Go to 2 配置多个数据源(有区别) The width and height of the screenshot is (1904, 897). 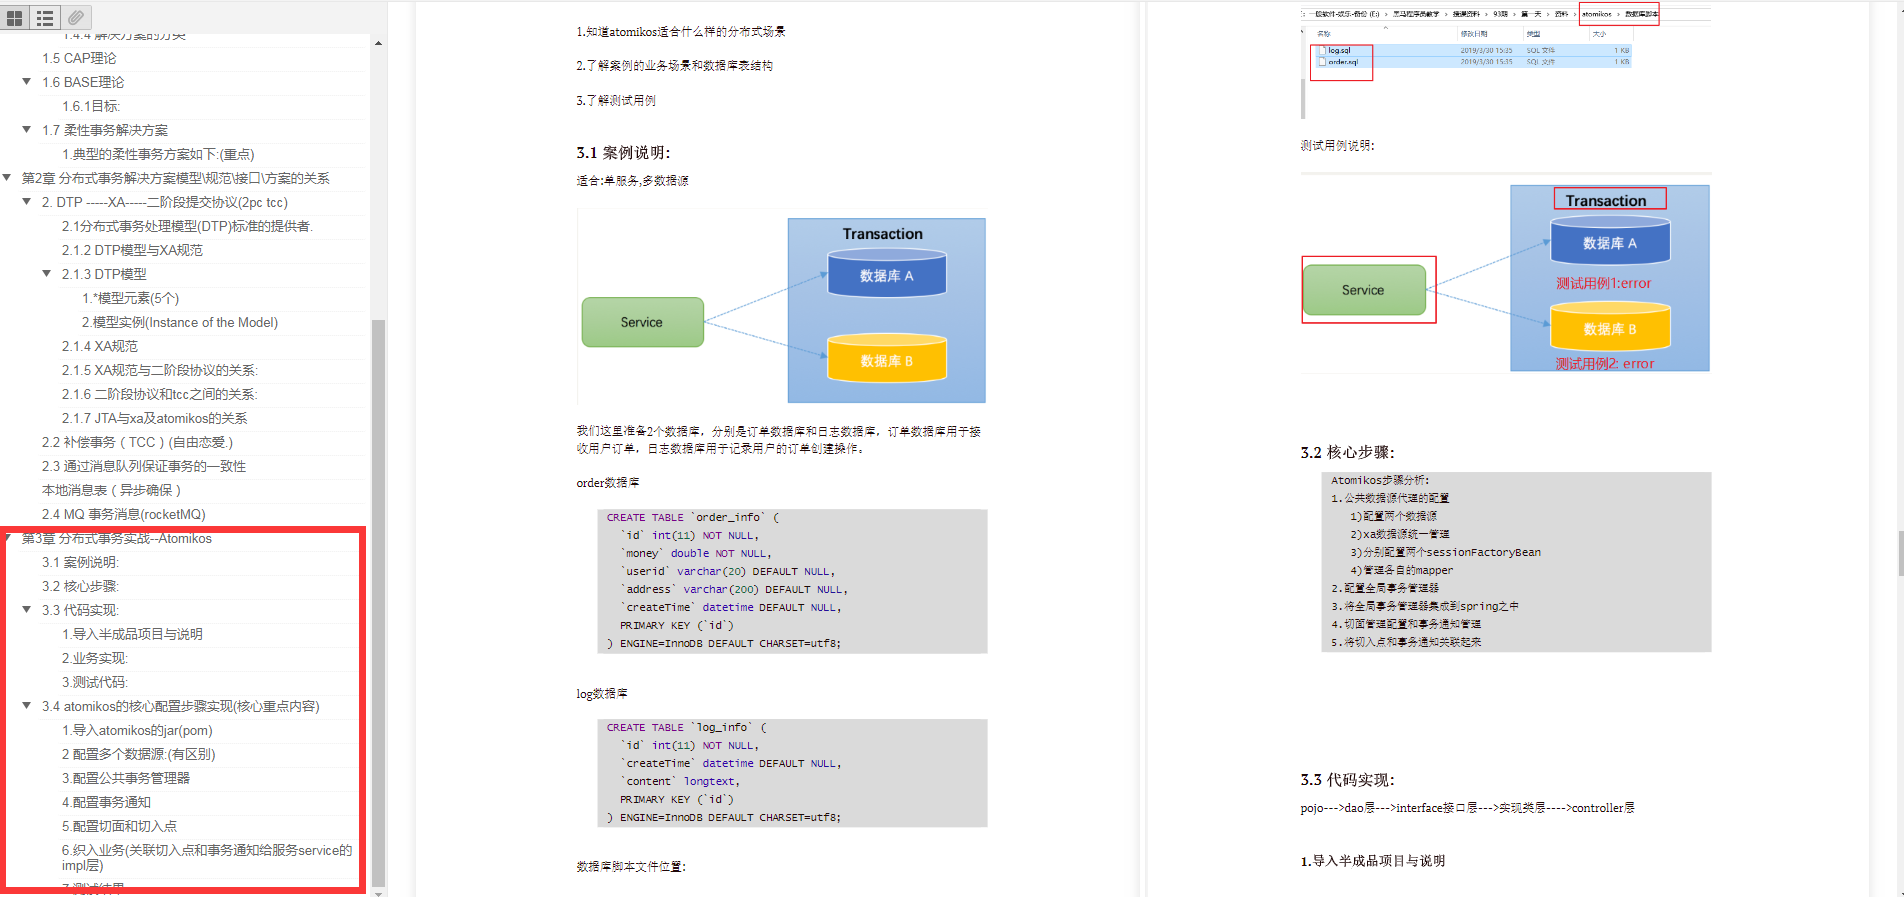click(x=139, y=754)
